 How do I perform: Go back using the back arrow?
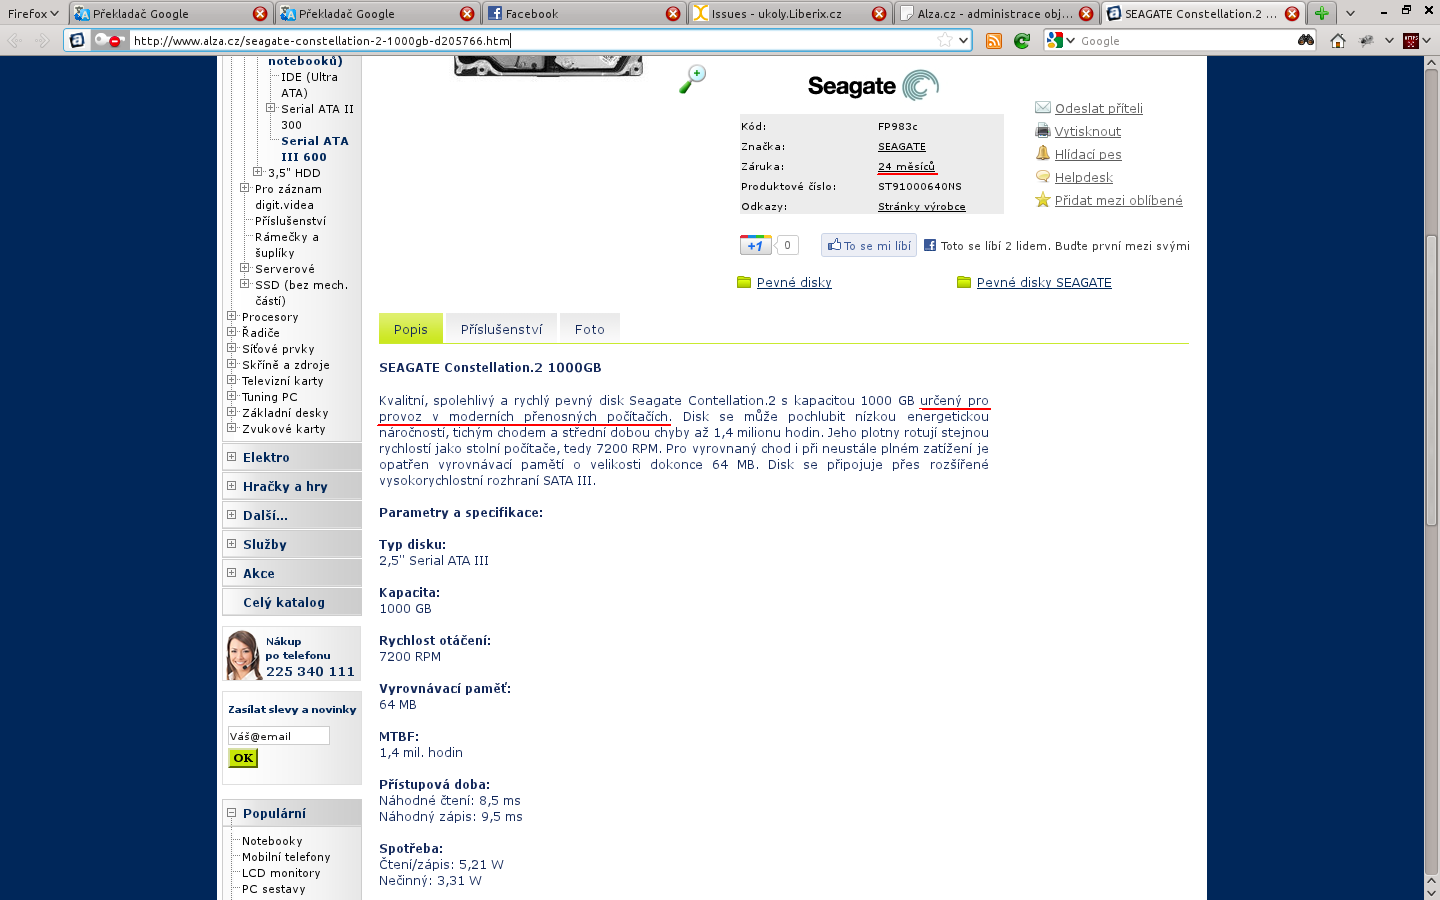pyautogui.click(x=15, y=40)
